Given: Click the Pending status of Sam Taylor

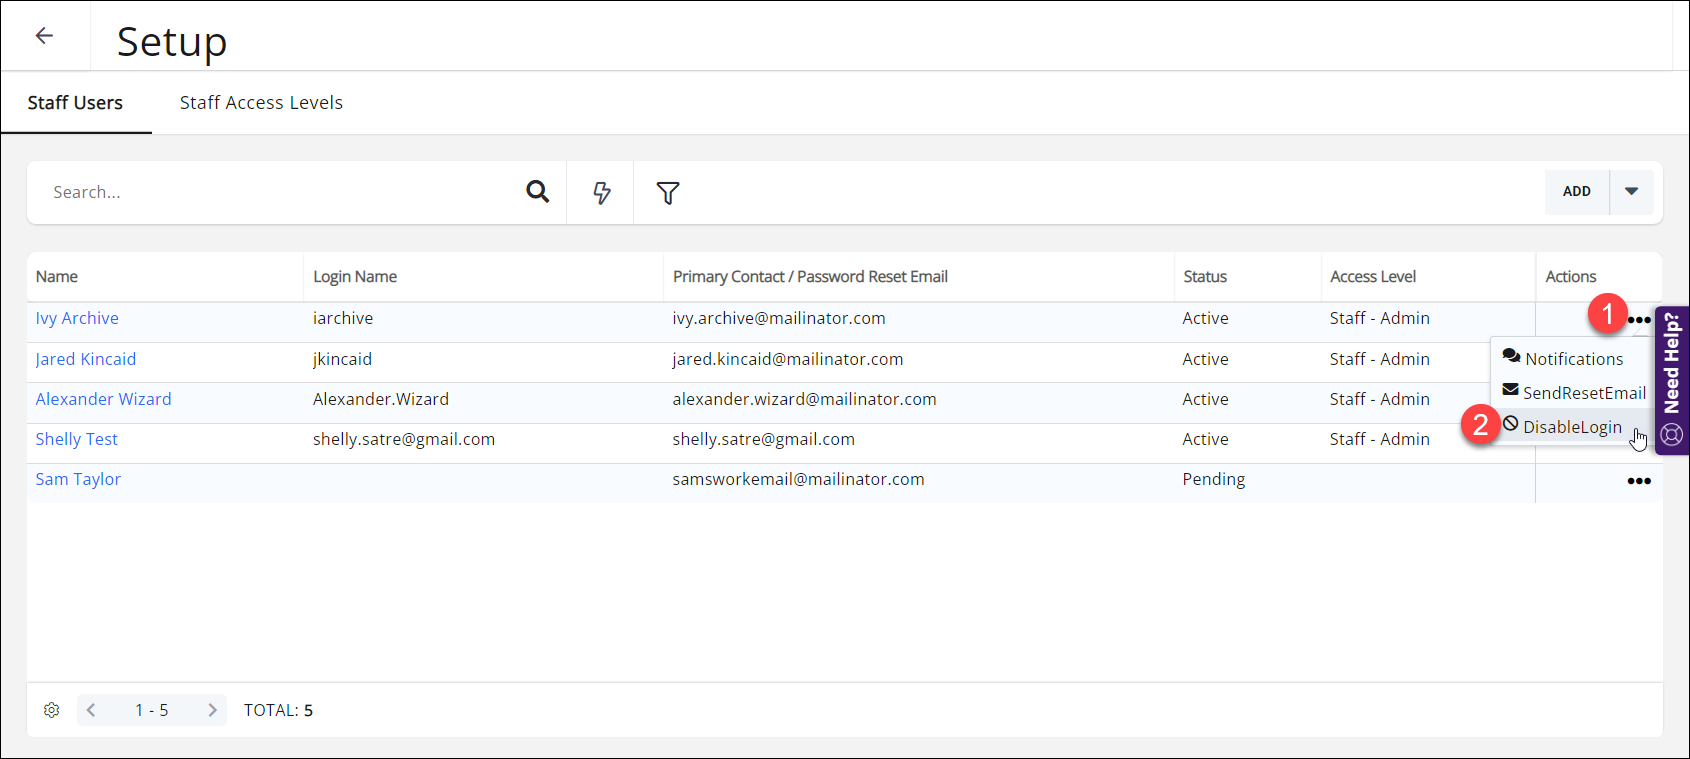Looking at the screenshot, I should (1214, 479).
